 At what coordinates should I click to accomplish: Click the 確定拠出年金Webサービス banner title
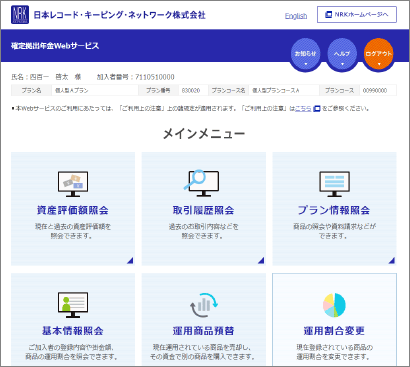click(55, 46)
